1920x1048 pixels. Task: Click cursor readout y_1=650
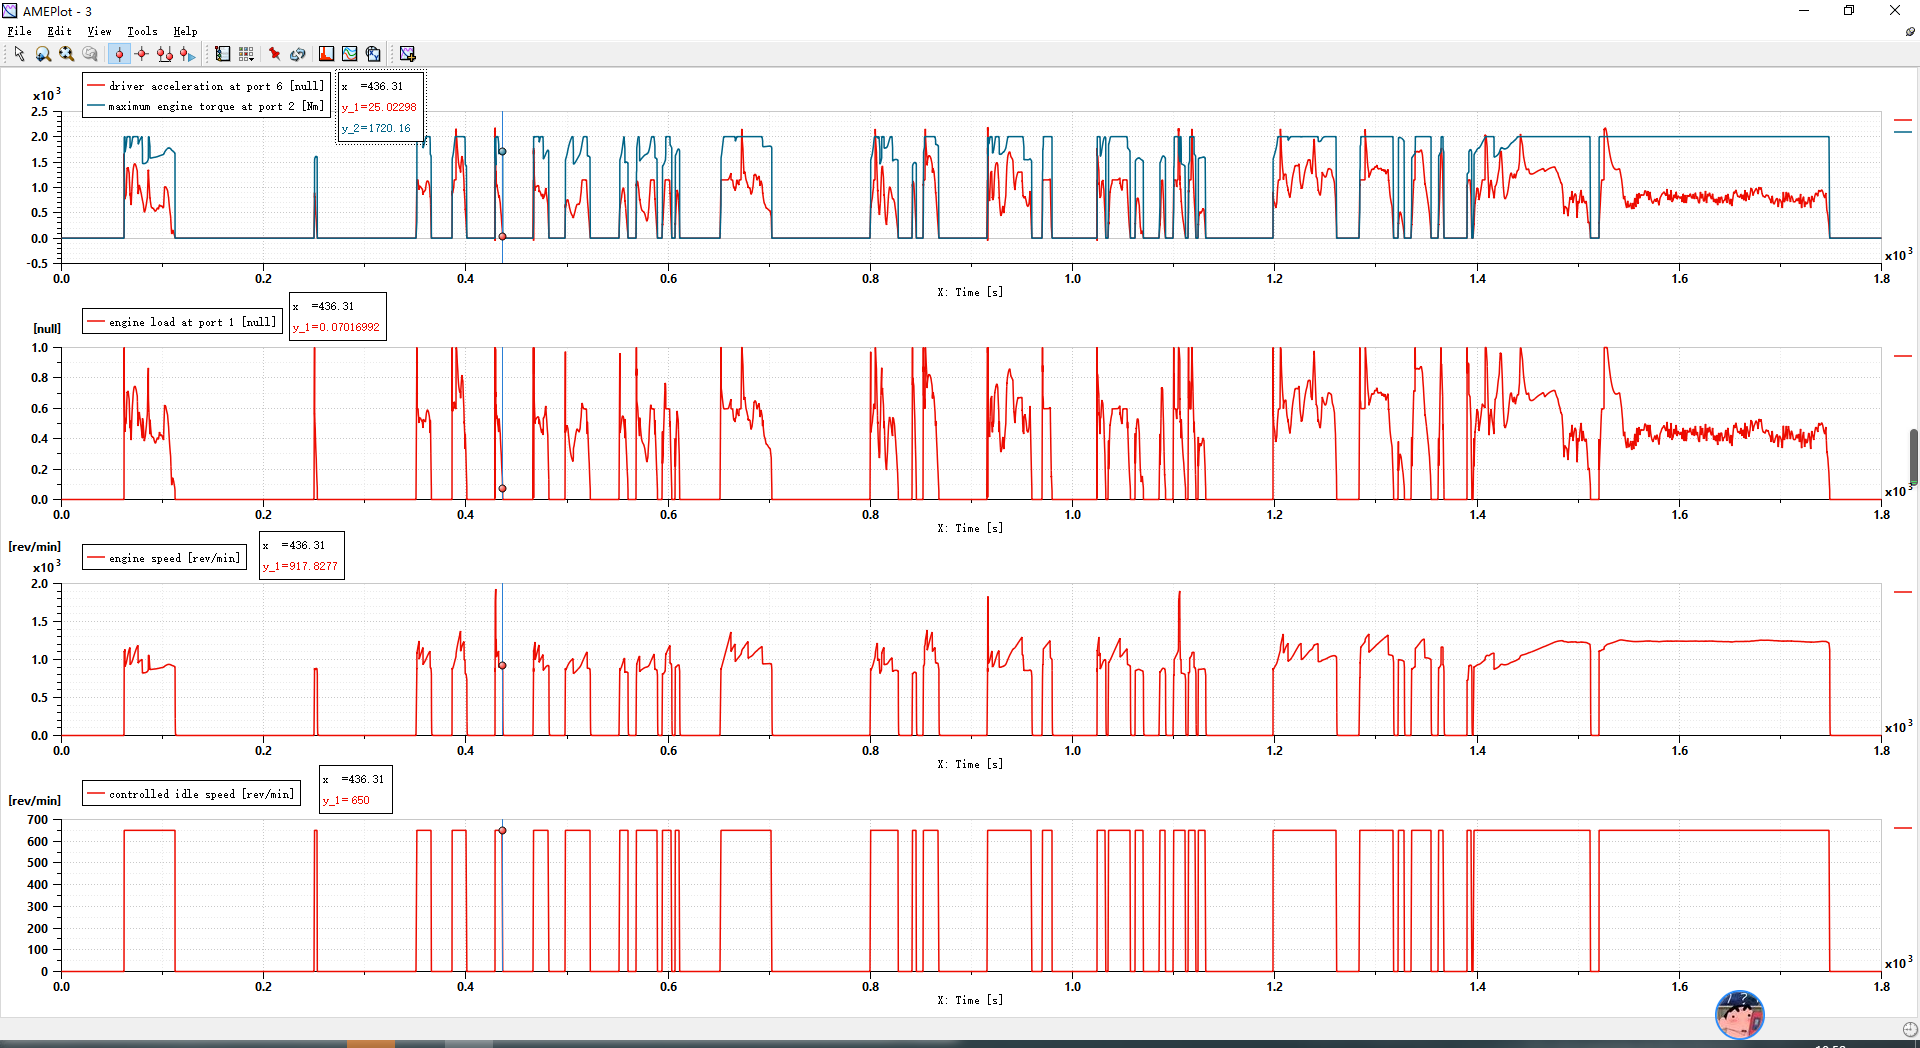click(x=346, y=800)
